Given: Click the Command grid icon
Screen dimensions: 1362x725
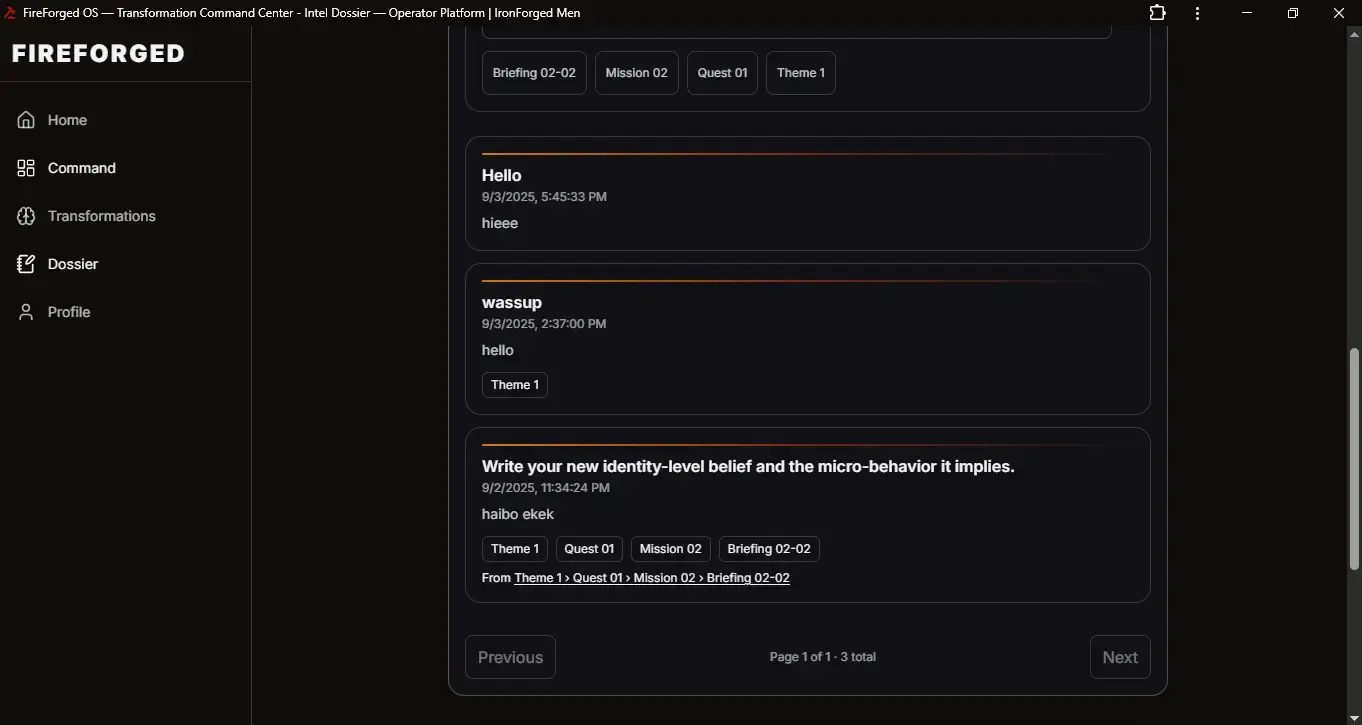Looking at the screenshot, I should pos(26,168).
